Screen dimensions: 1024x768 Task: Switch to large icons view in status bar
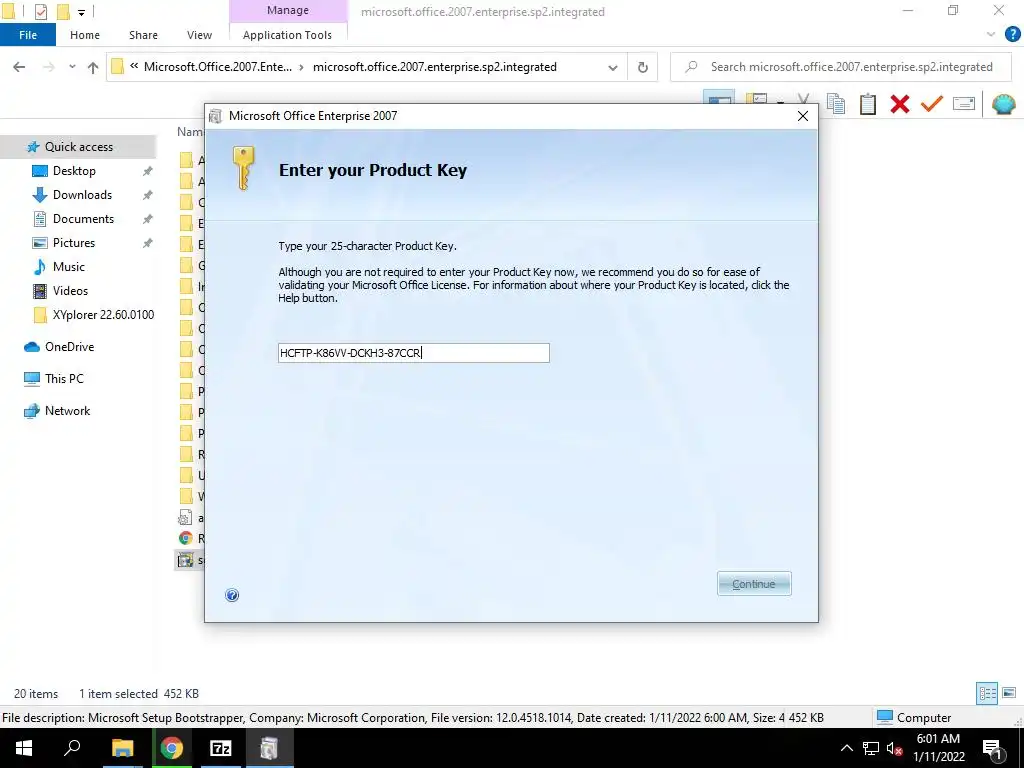(x=1009, y=694)
